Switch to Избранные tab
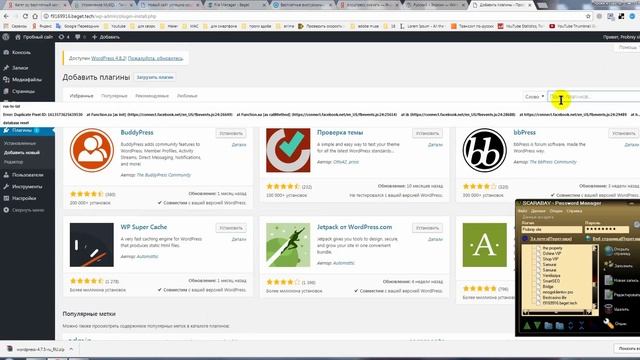Viewport: 640px width, 360px height. (x=82, y=96)
